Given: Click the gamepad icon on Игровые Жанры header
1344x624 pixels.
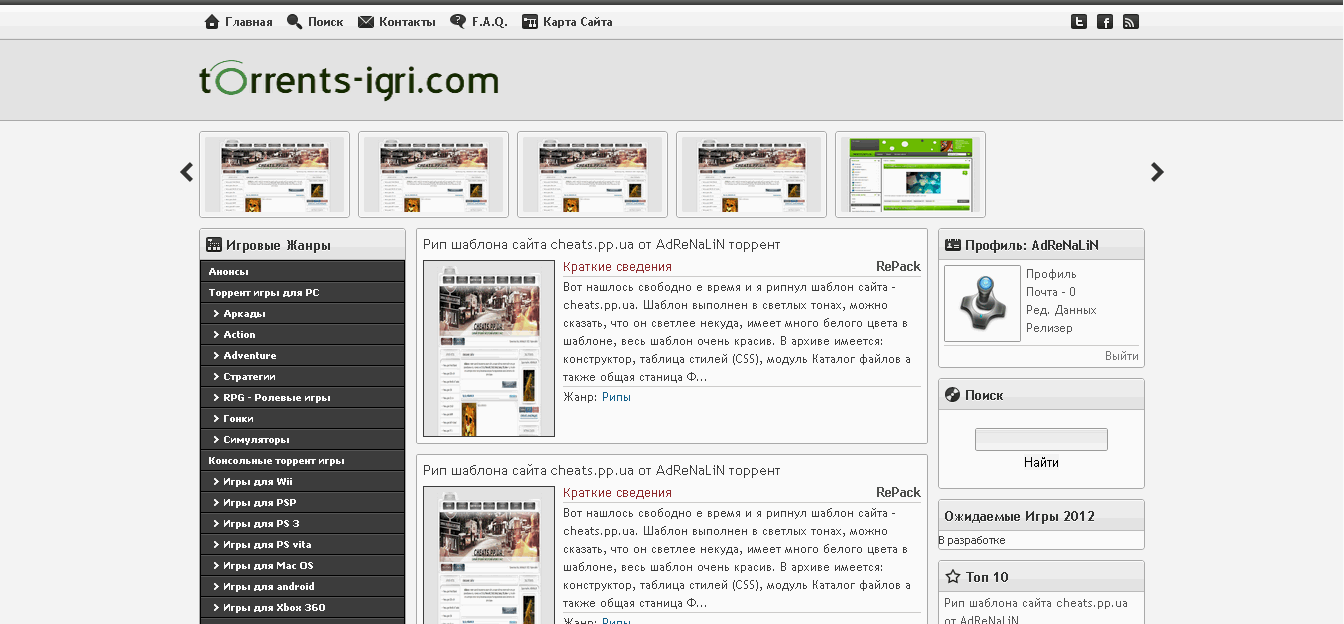Looking at the screenshot, I should tap(213, 243).
